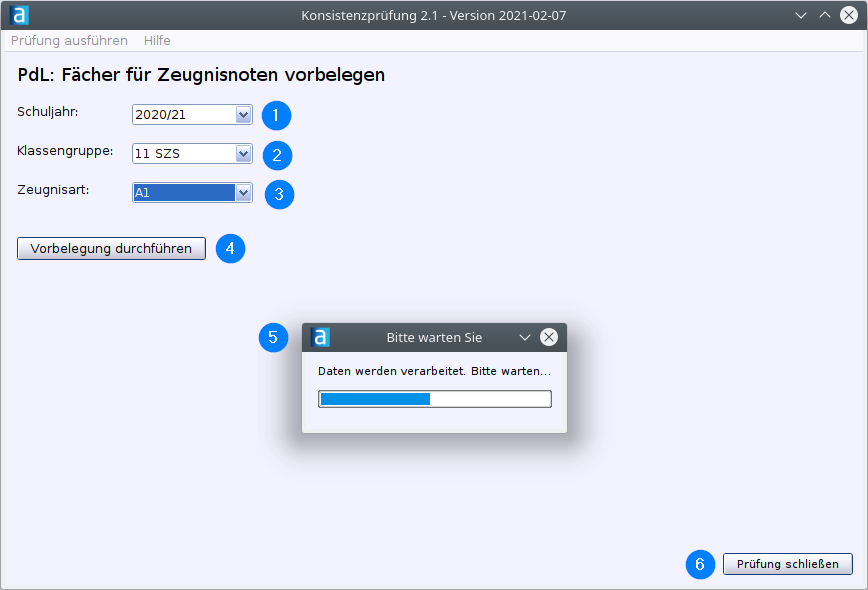868x590 pixels.
Task: Open the Schuljahr dropdown showing 2020/21
Action: (192, 115)
